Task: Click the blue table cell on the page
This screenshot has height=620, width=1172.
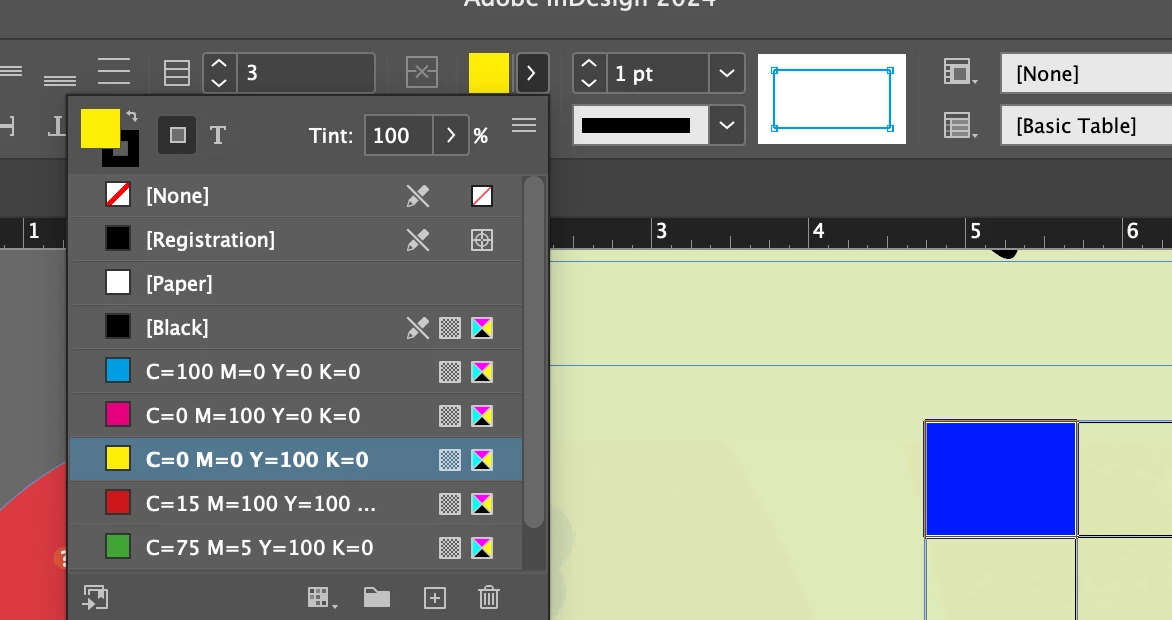Action: pyautogui.click(x=1001, y=479)
